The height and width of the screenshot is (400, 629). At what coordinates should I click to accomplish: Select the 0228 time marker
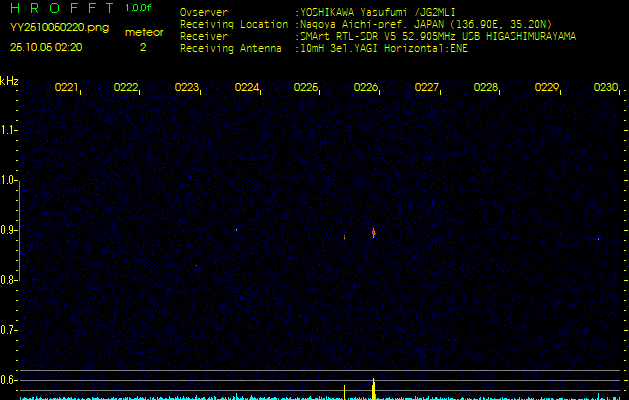[486, 88]
